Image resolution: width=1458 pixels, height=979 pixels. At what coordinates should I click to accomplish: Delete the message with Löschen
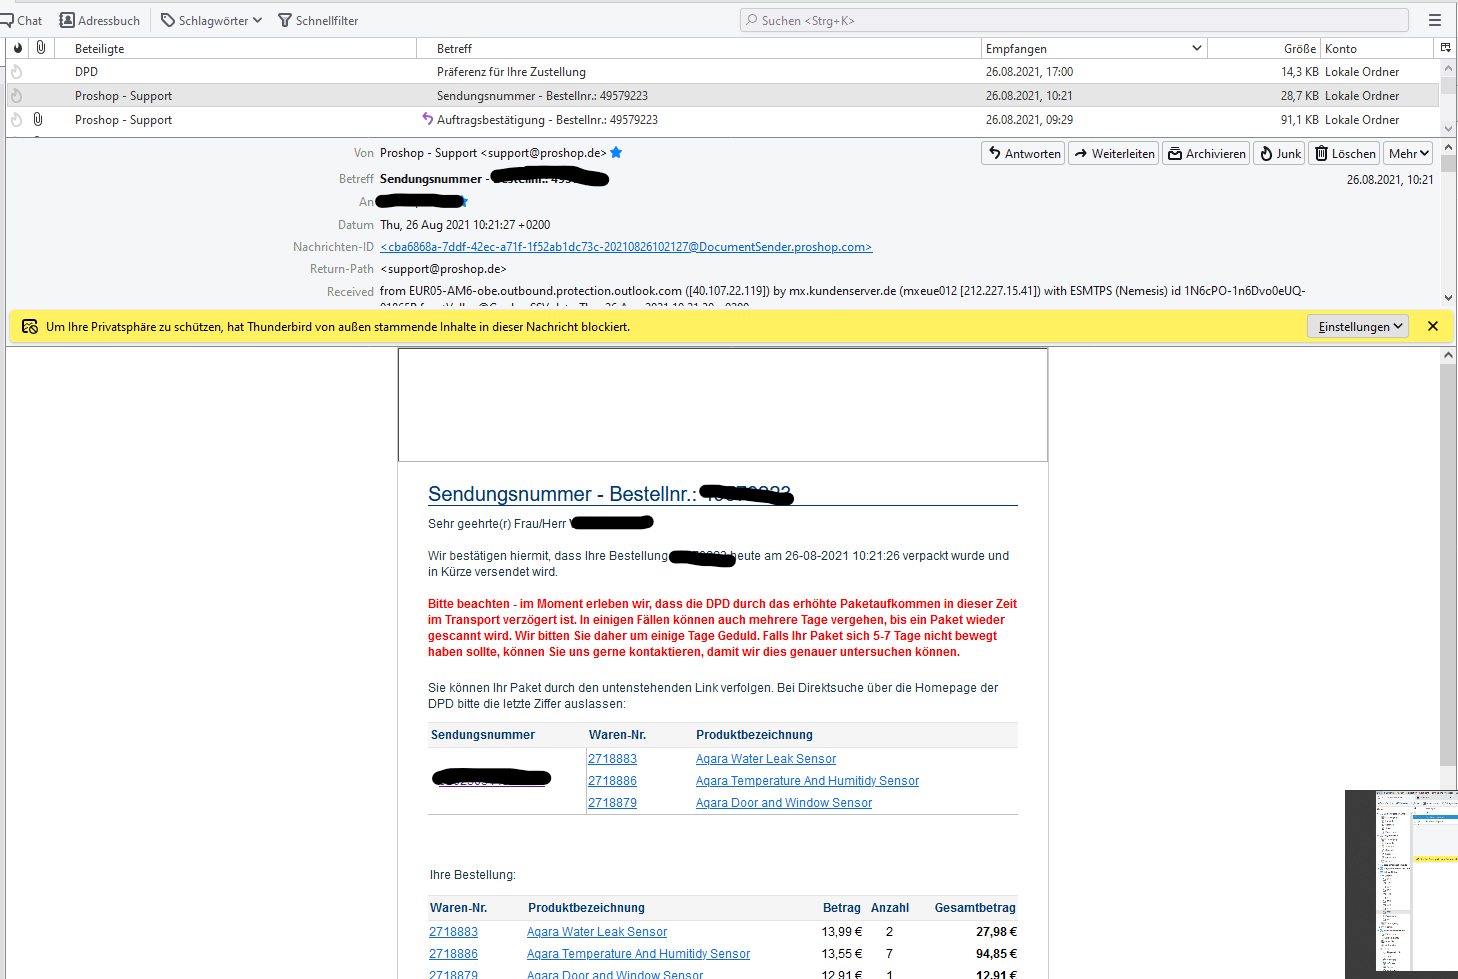1345,153
